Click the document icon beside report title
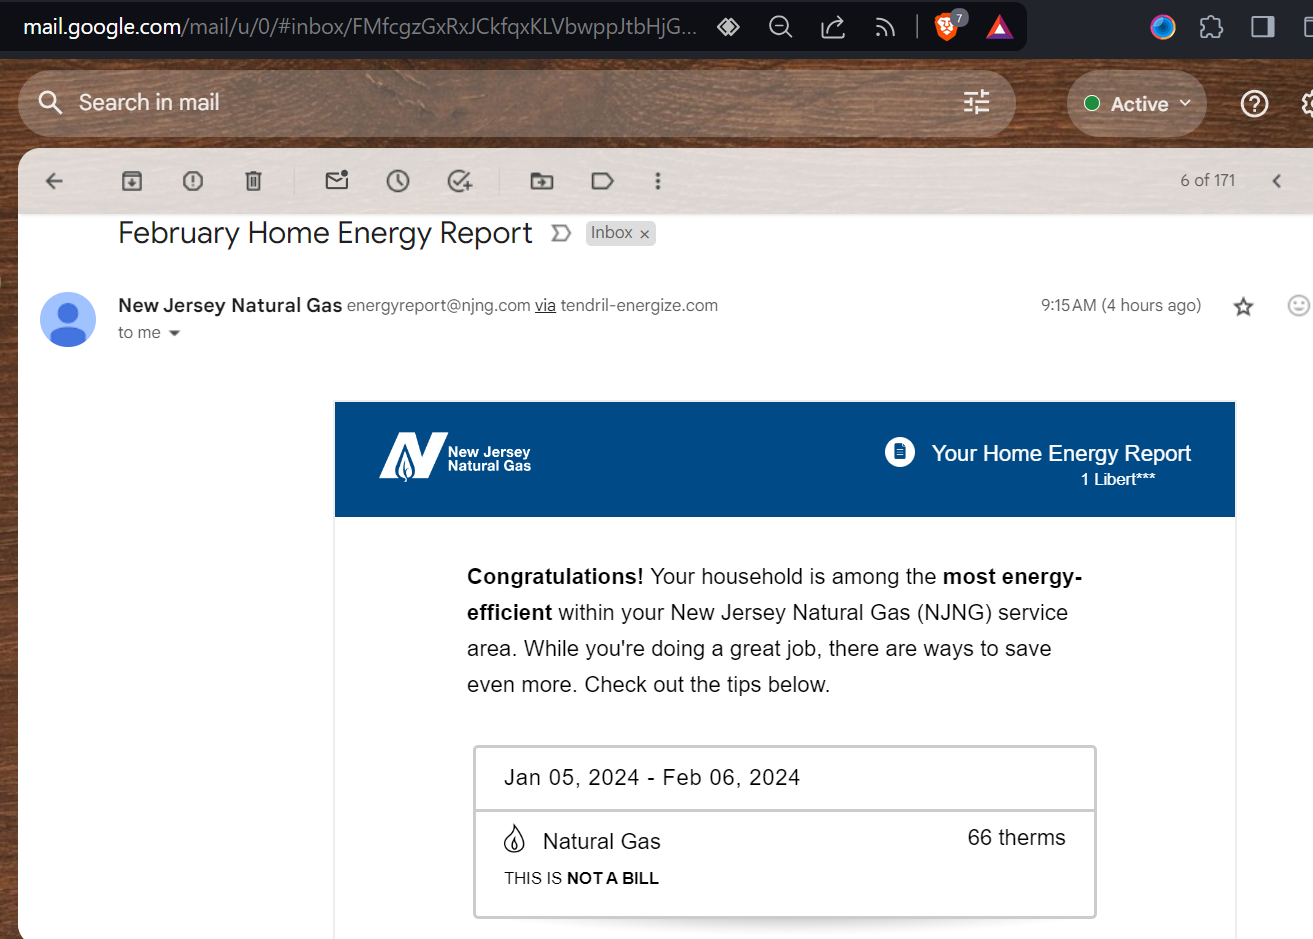1313x939 pixels. pyautogui.click(x=900, y=452)
